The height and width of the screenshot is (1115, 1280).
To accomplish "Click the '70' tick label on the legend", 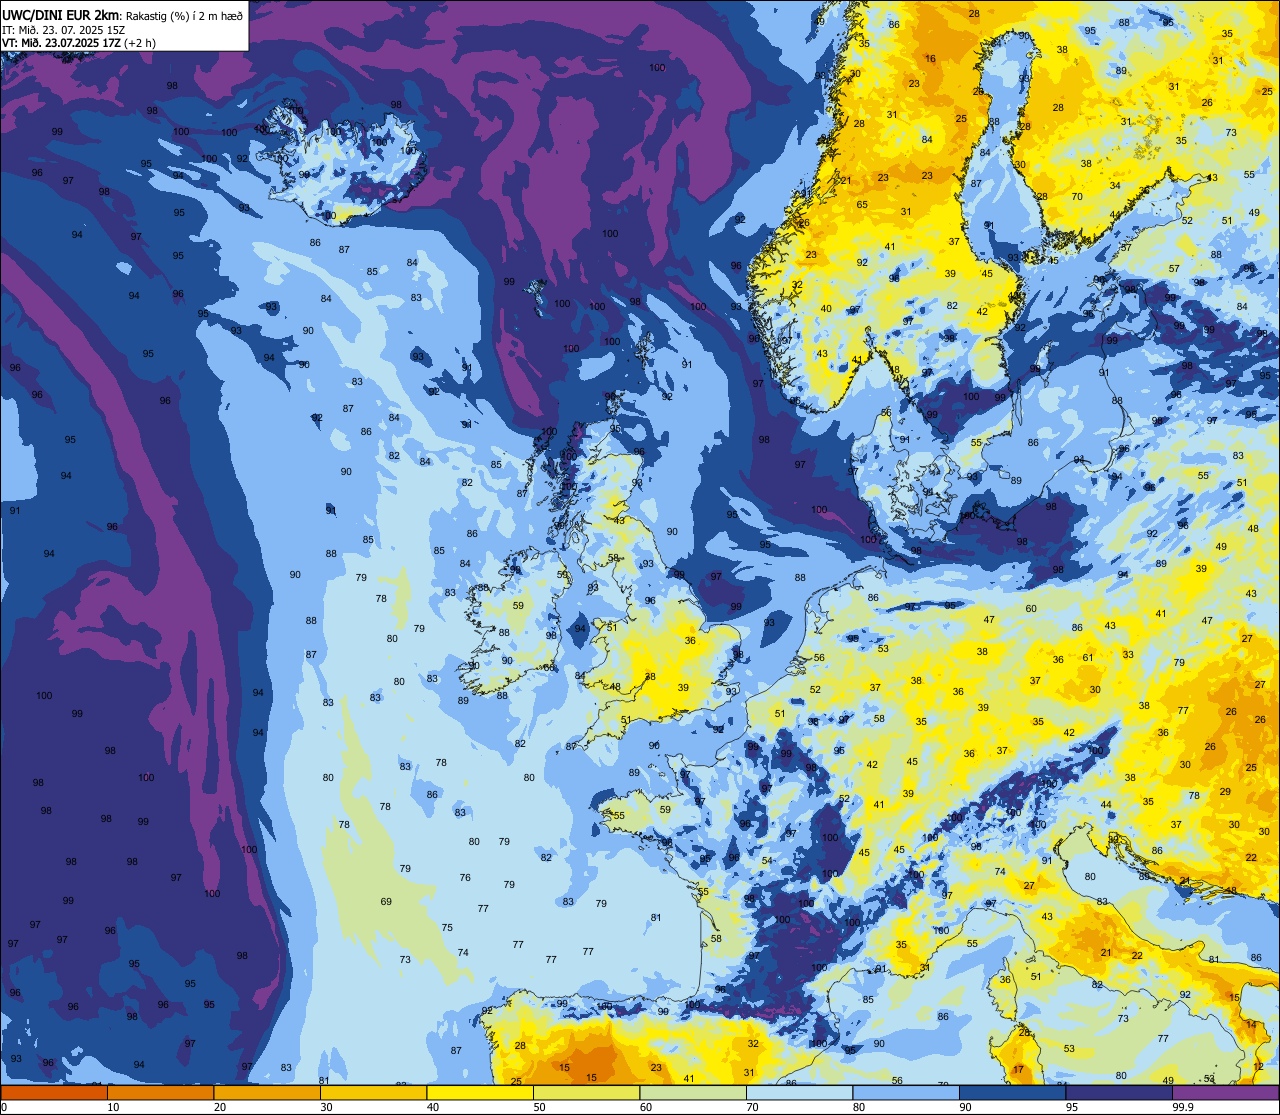I will [x=752, y=1107].
